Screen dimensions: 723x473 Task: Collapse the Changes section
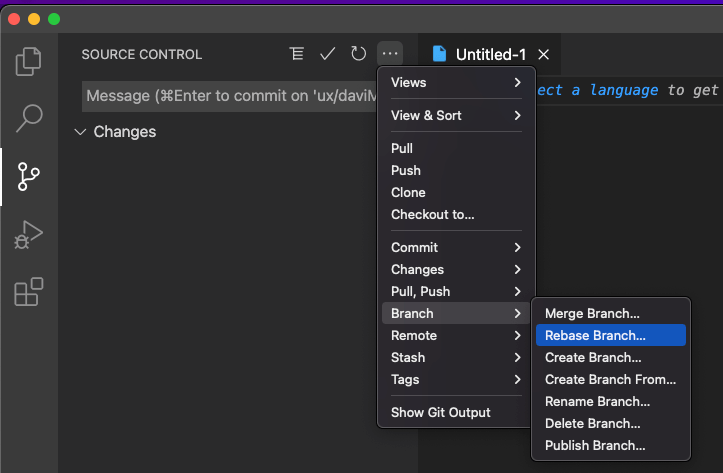click(x=80, y=132)
